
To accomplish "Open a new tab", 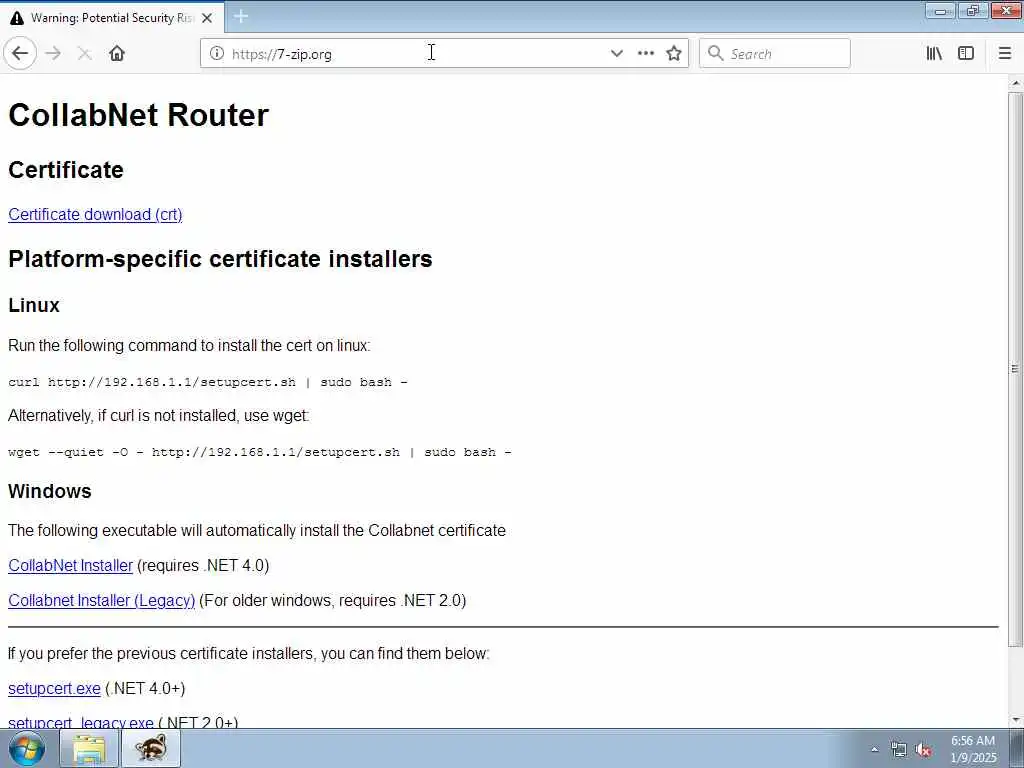I will pyautogui.click(x=241, y=16).
